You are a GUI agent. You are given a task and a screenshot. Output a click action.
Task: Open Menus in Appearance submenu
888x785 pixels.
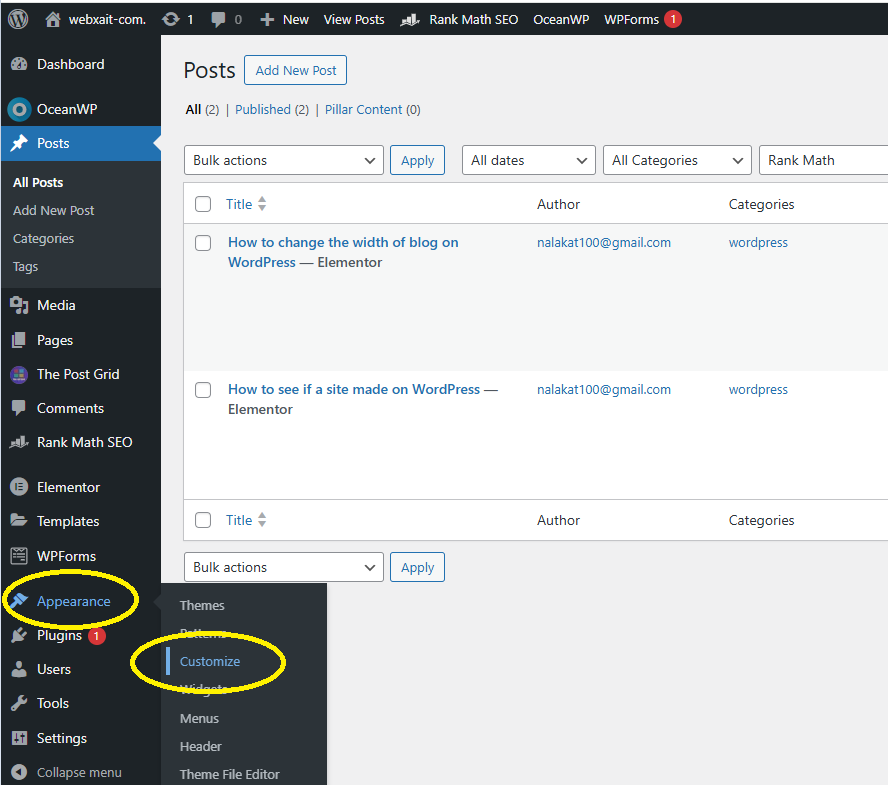click(x=199, y=718)
